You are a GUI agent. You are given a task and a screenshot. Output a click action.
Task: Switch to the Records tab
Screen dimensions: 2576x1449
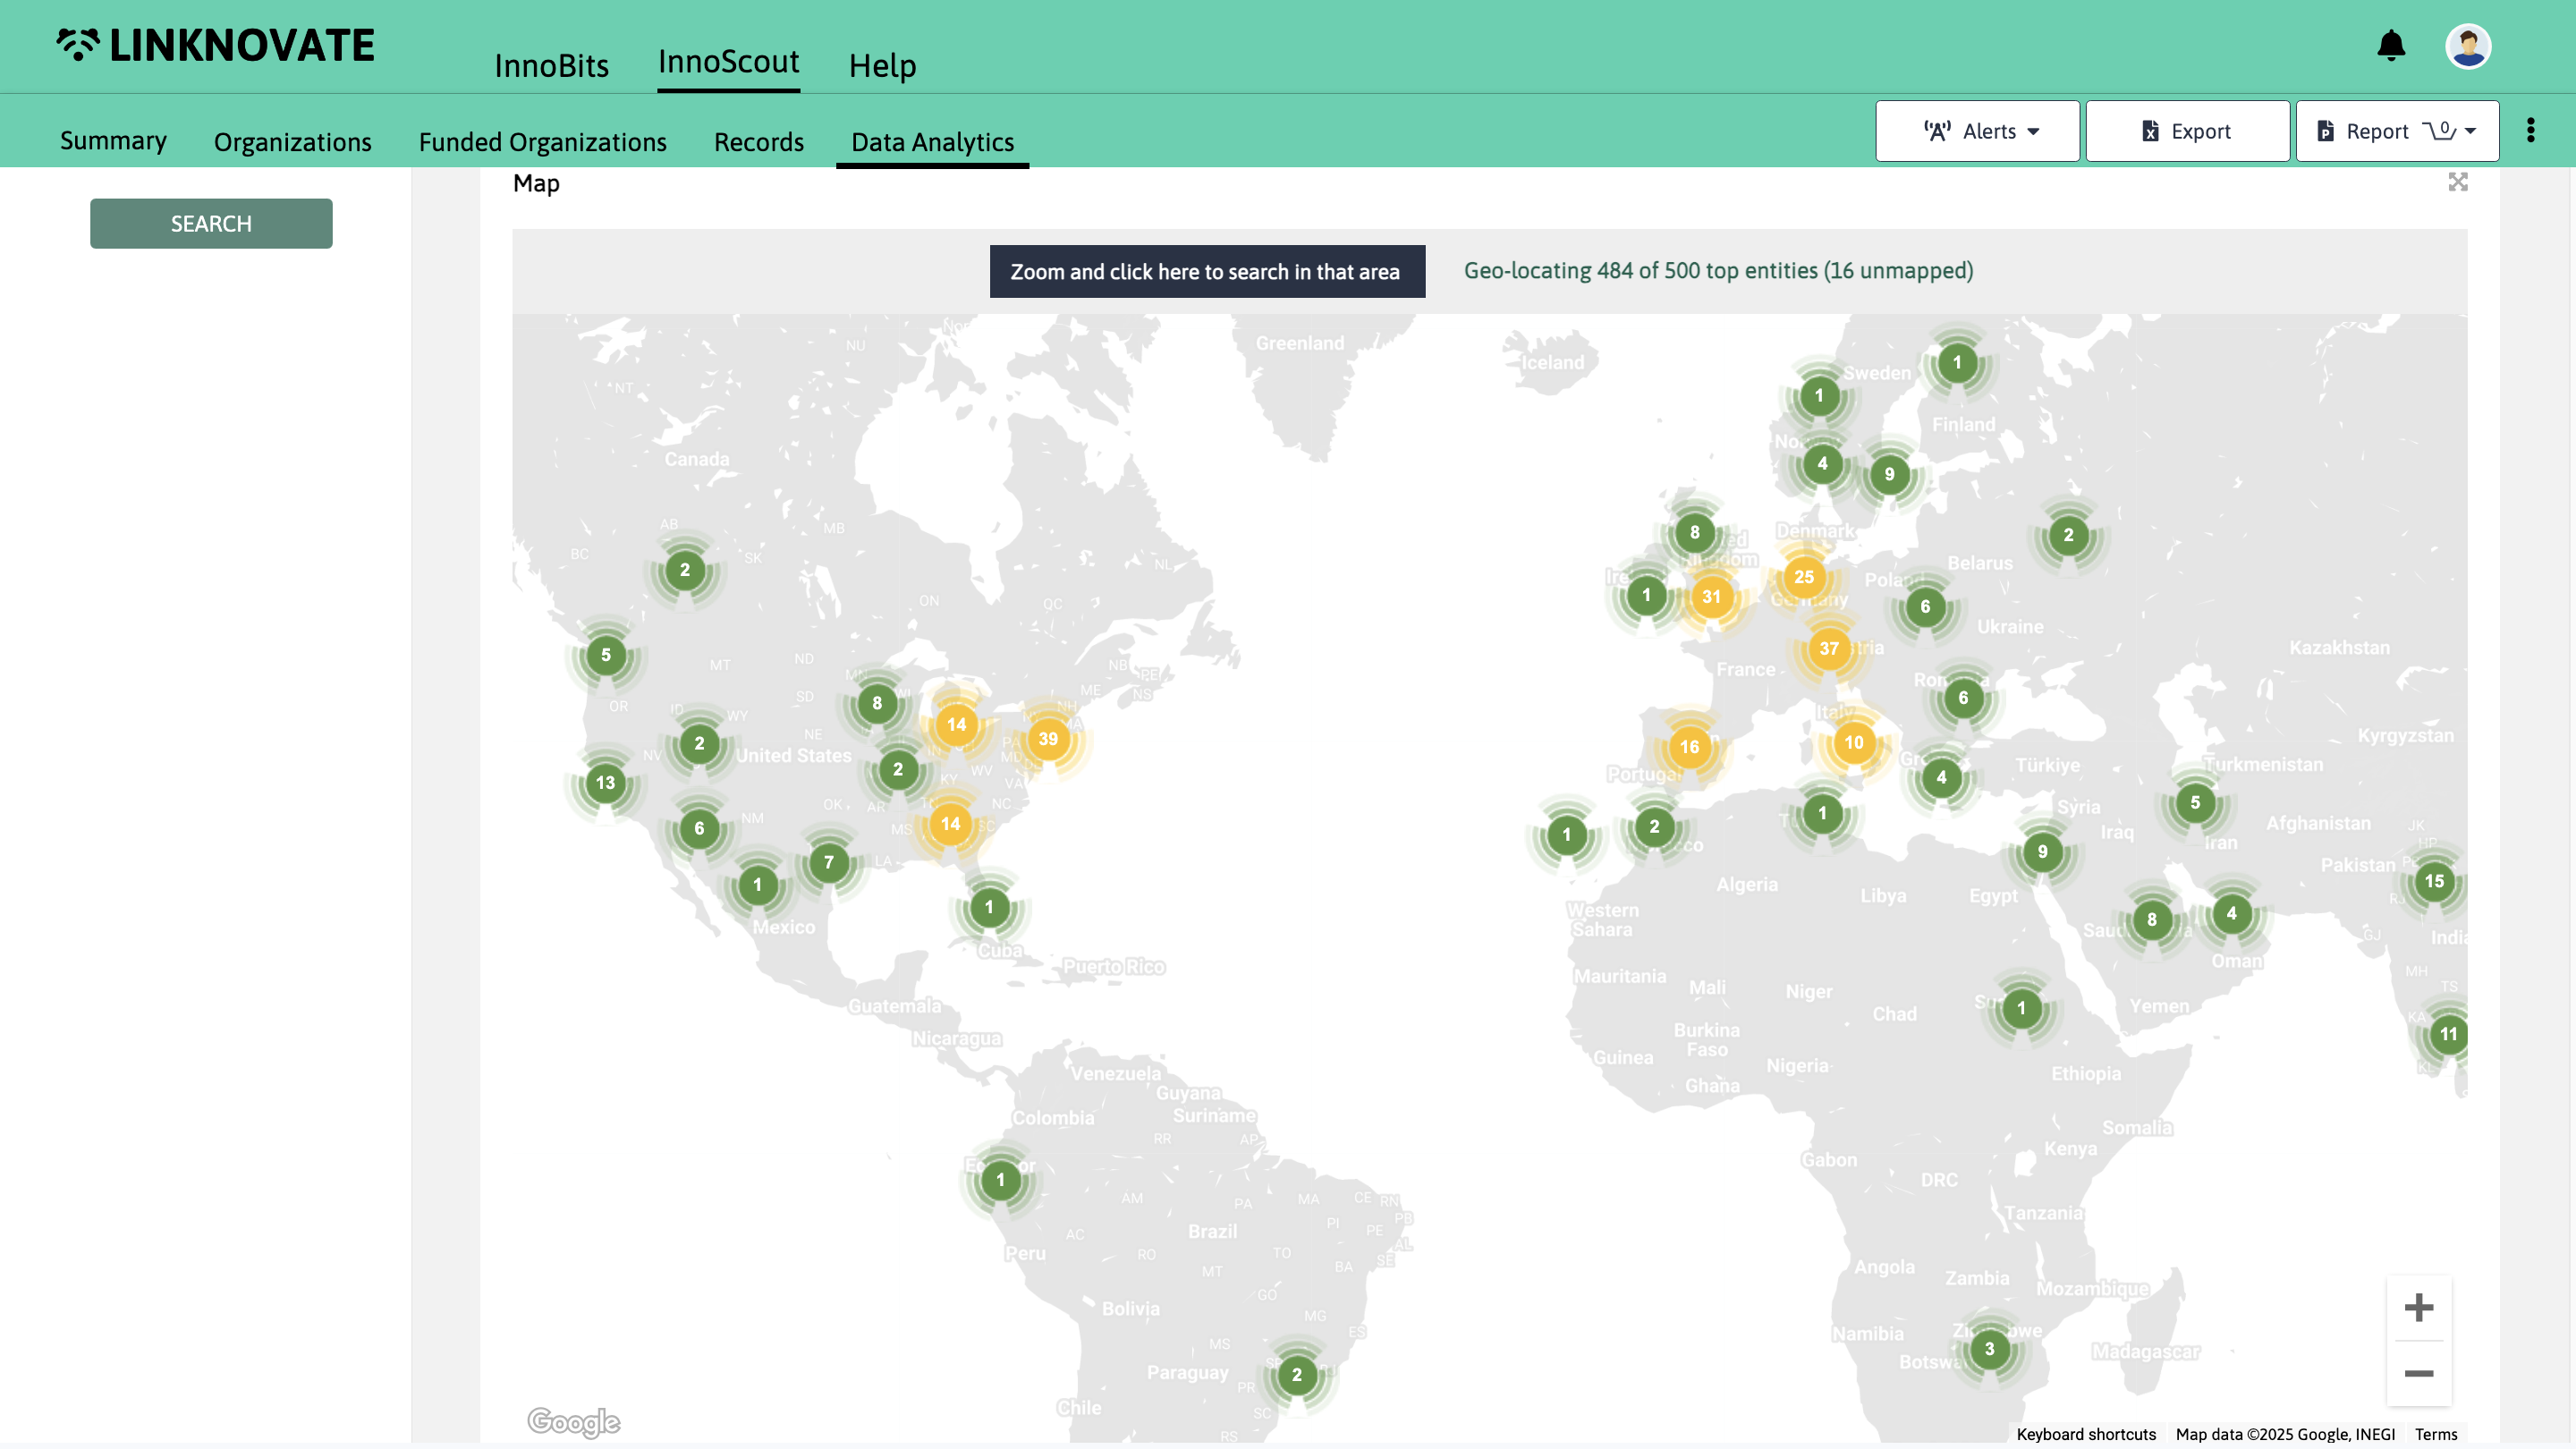point(759,142)
